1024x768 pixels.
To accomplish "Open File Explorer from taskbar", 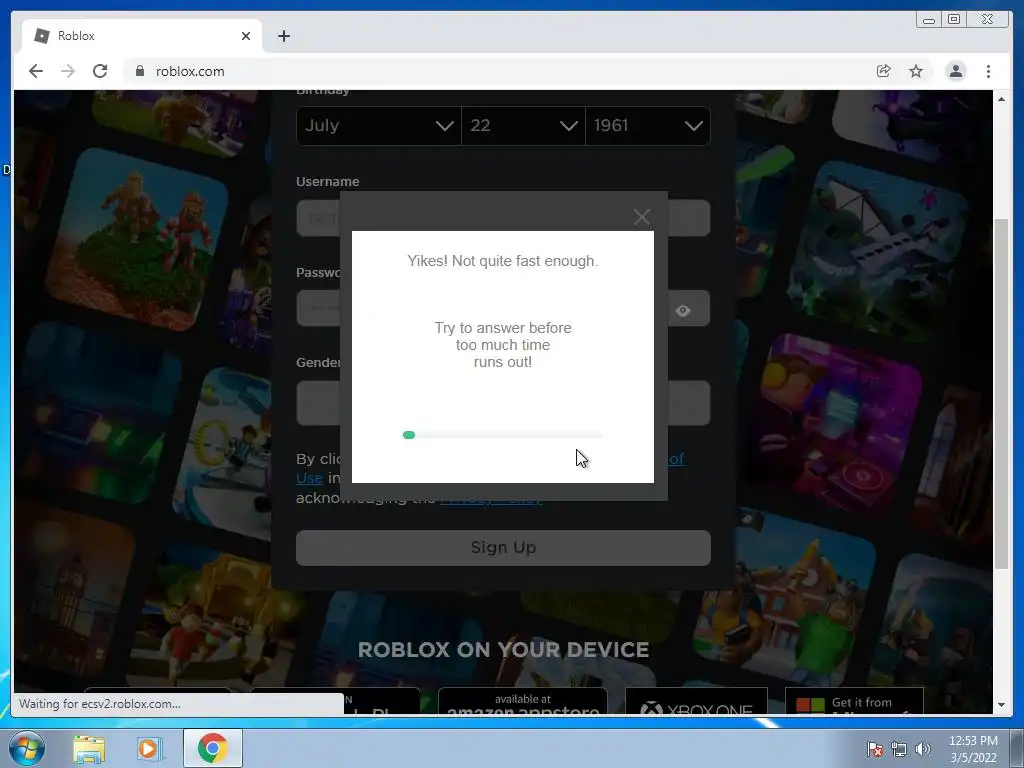I will point(89,748).
